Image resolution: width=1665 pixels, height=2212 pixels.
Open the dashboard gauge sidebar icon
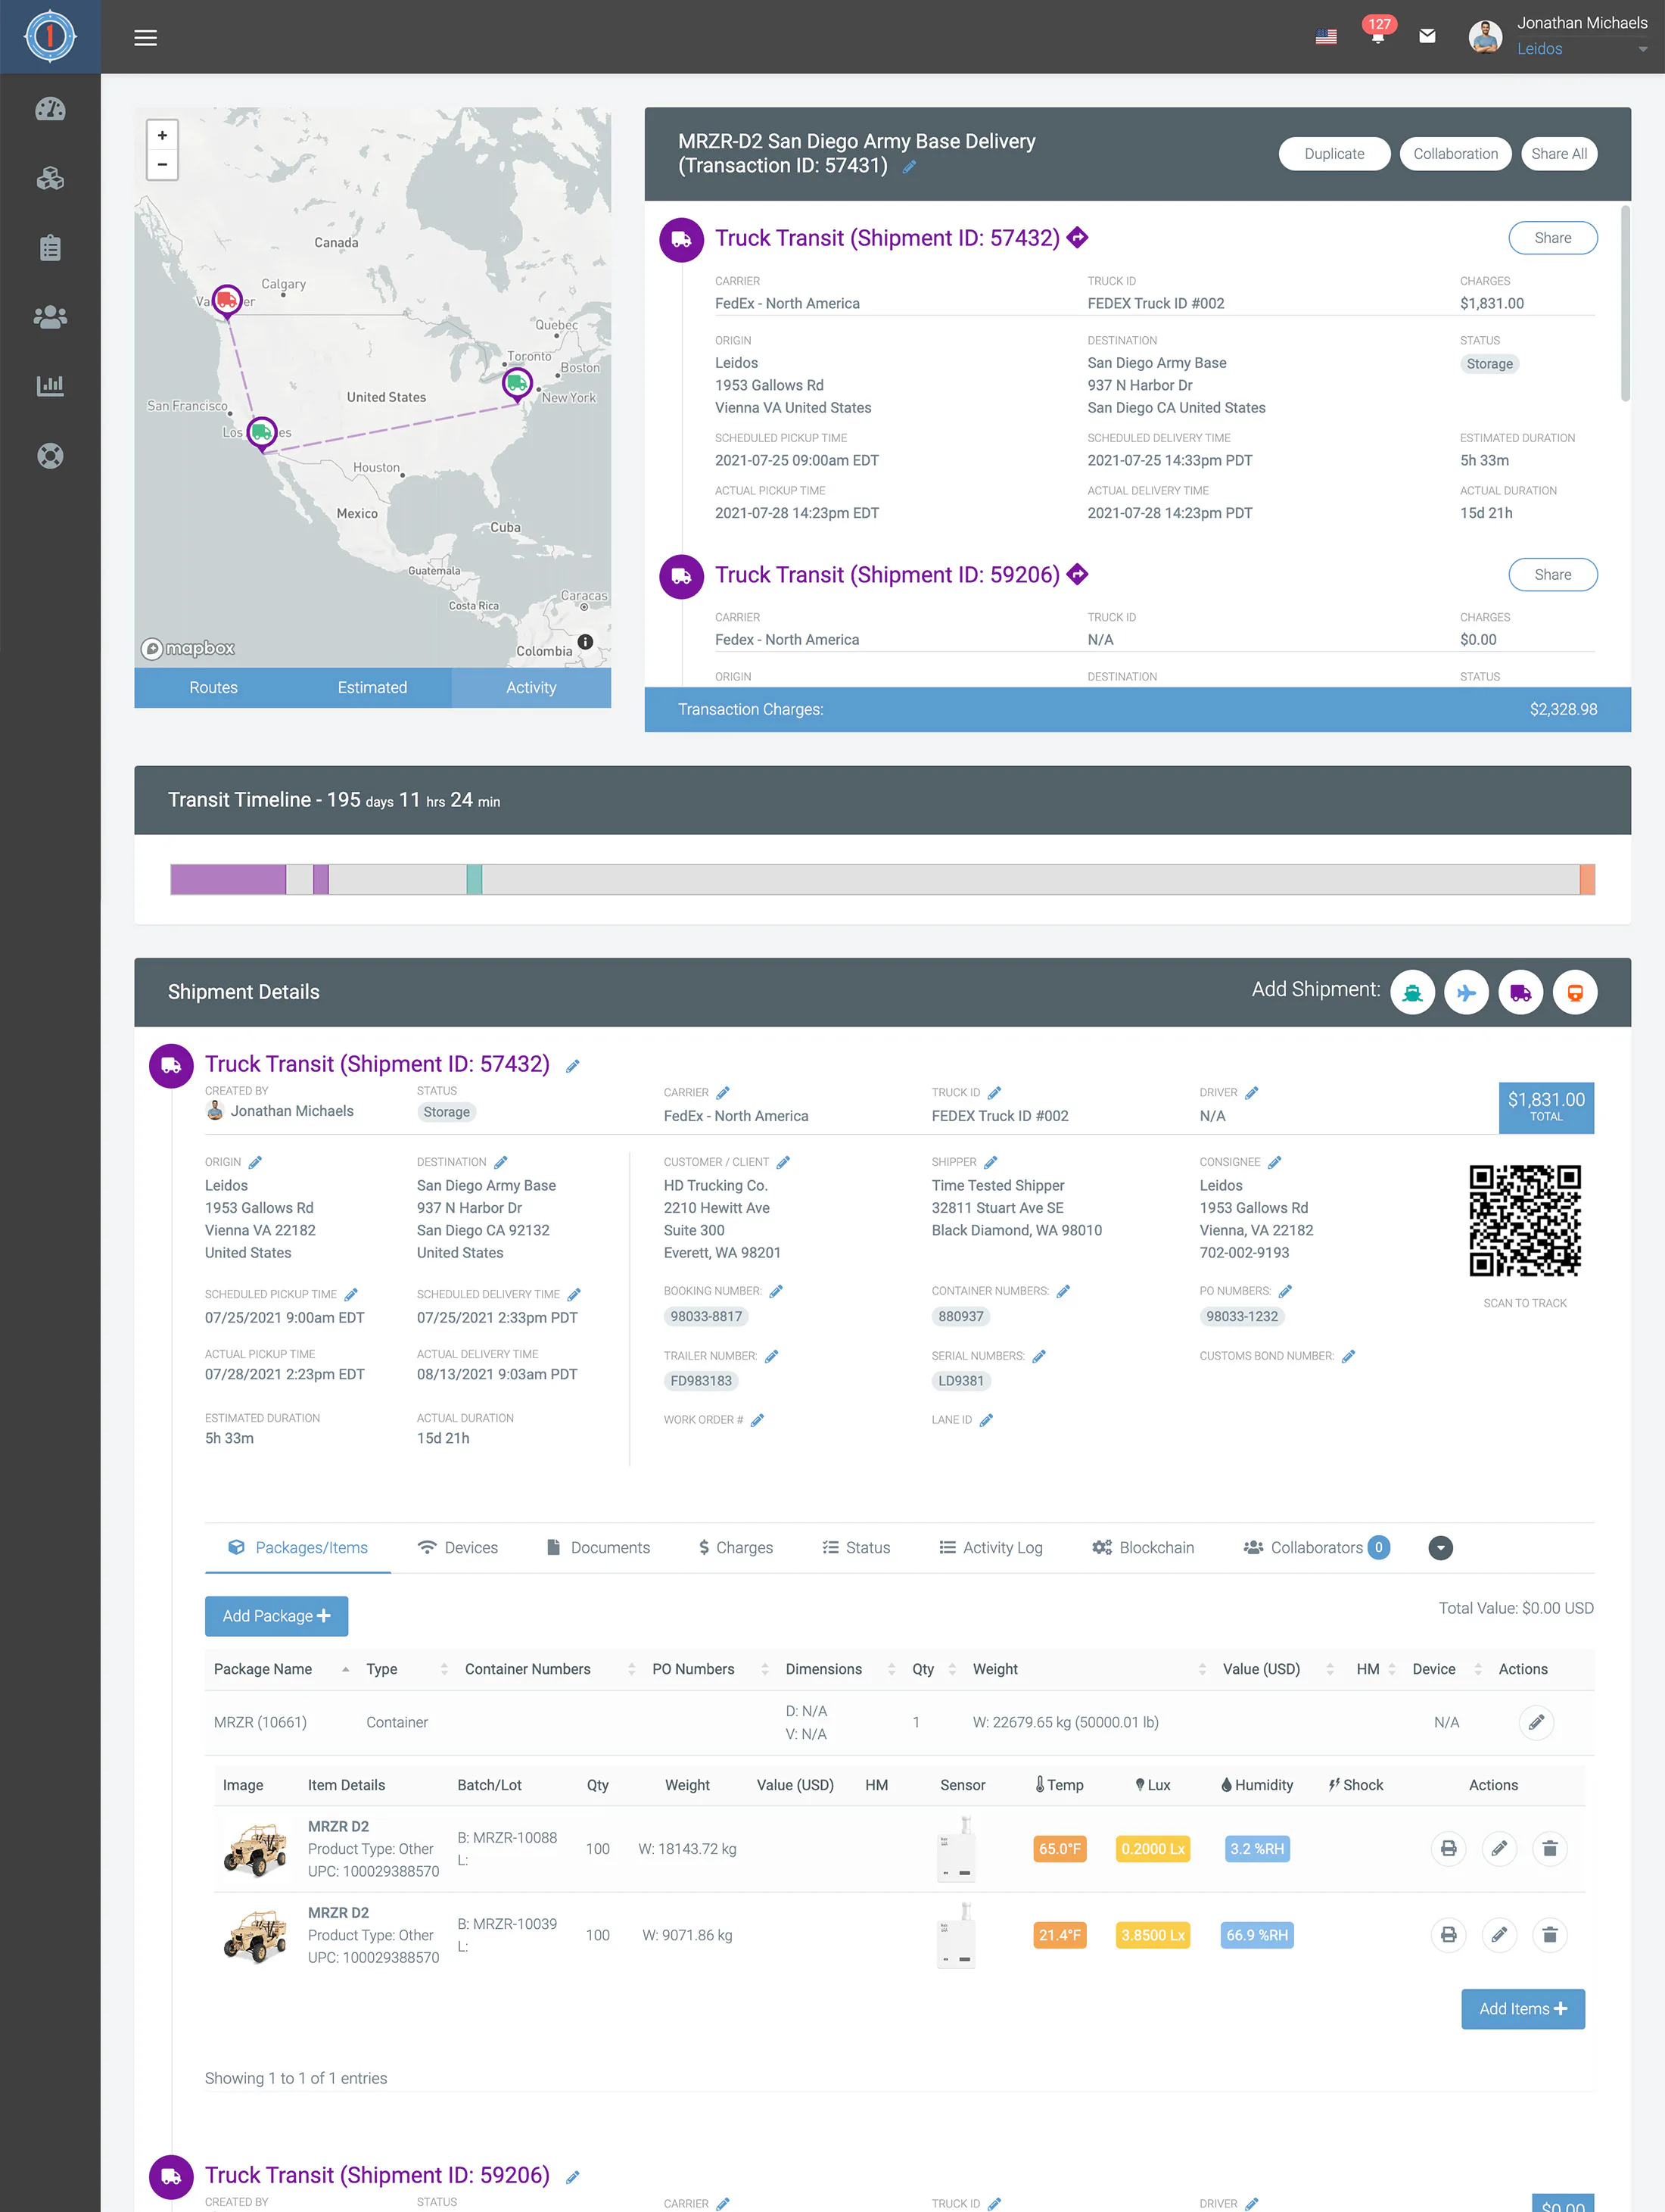pyautogui.click(x=50, y=109)
